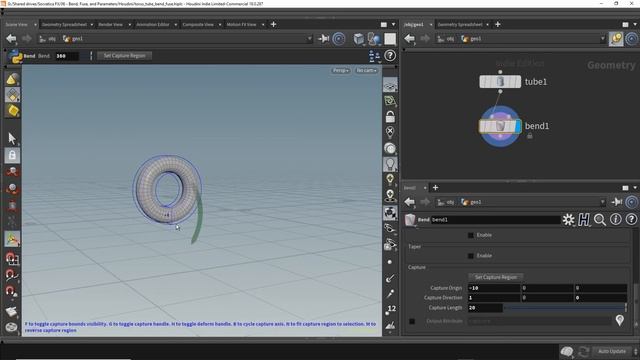Click Set Capture Region in the Capture parameters
The width and height of the screenshot is (640, 360).
click(496, 277)
